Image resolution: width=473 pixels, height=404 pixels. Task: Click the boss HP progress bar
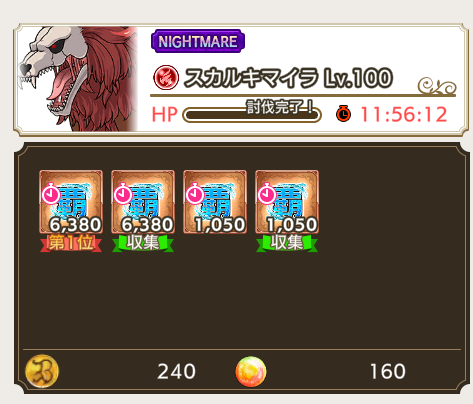[x=252, y=115]
